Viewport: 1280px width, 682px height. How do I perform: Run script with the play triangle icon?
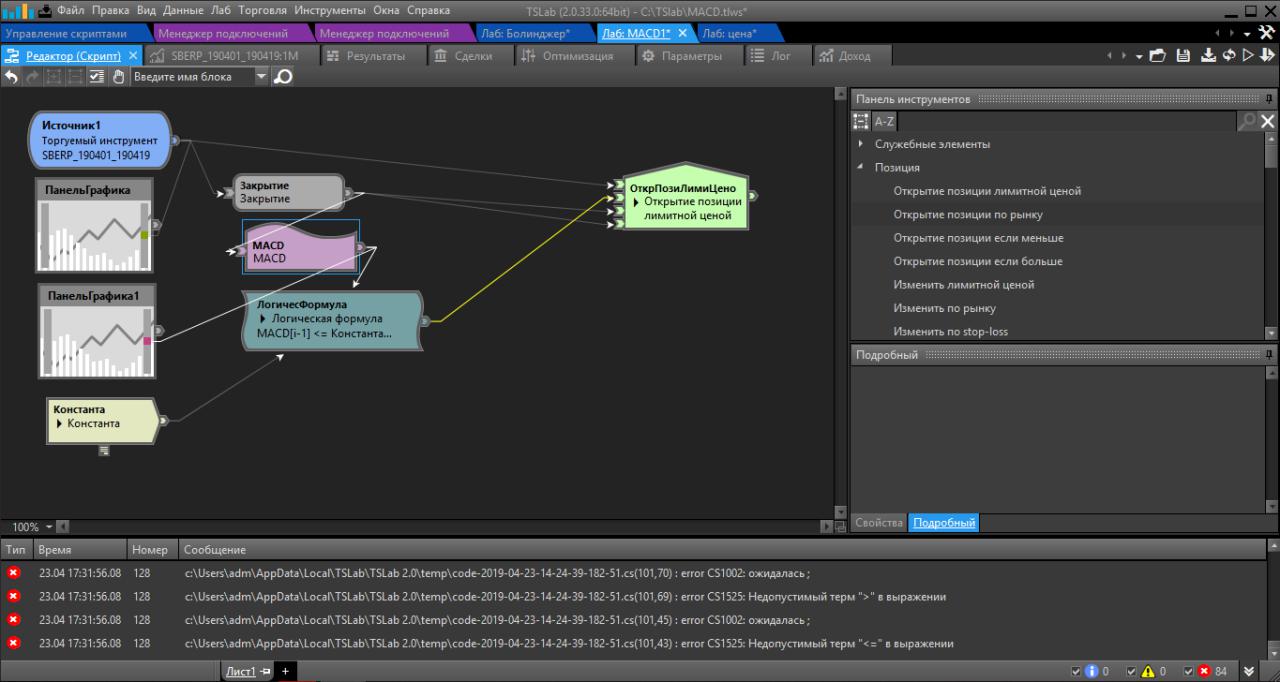pyautogui.click(x=1248, y=56)
